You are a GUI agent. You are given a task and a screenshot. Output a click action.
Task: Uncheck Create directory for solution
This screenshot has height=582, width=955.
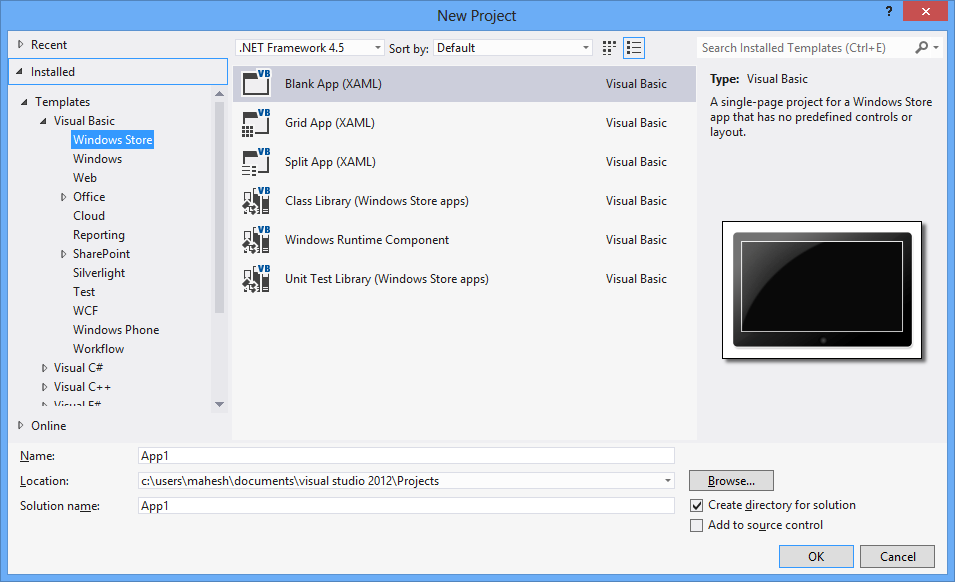(x=696, y=505)
